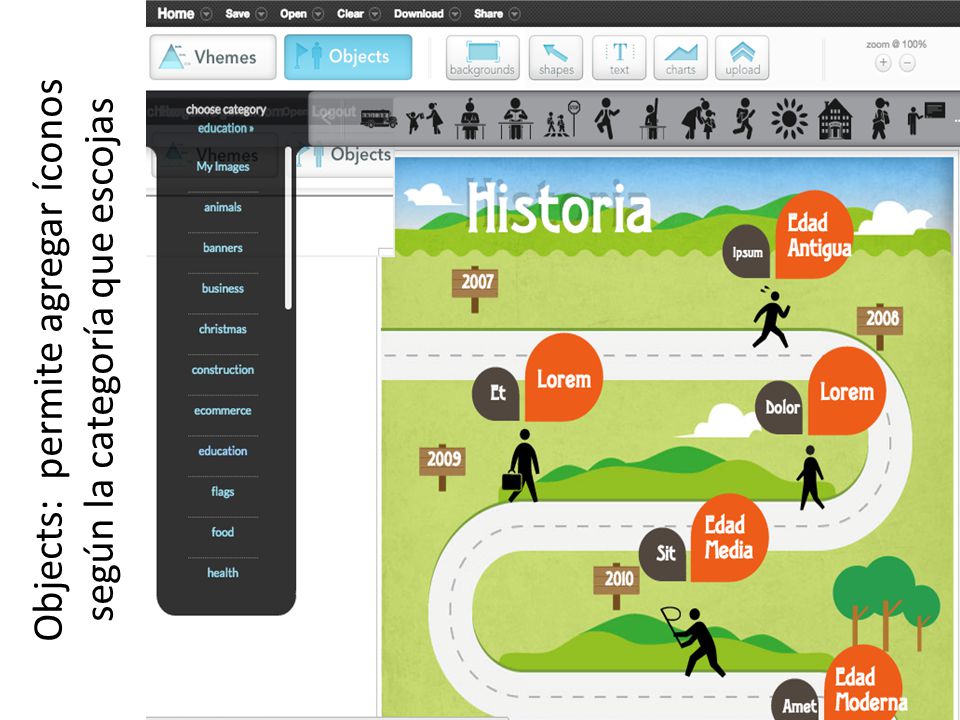Select the businessman with briefcase figure

521,465
